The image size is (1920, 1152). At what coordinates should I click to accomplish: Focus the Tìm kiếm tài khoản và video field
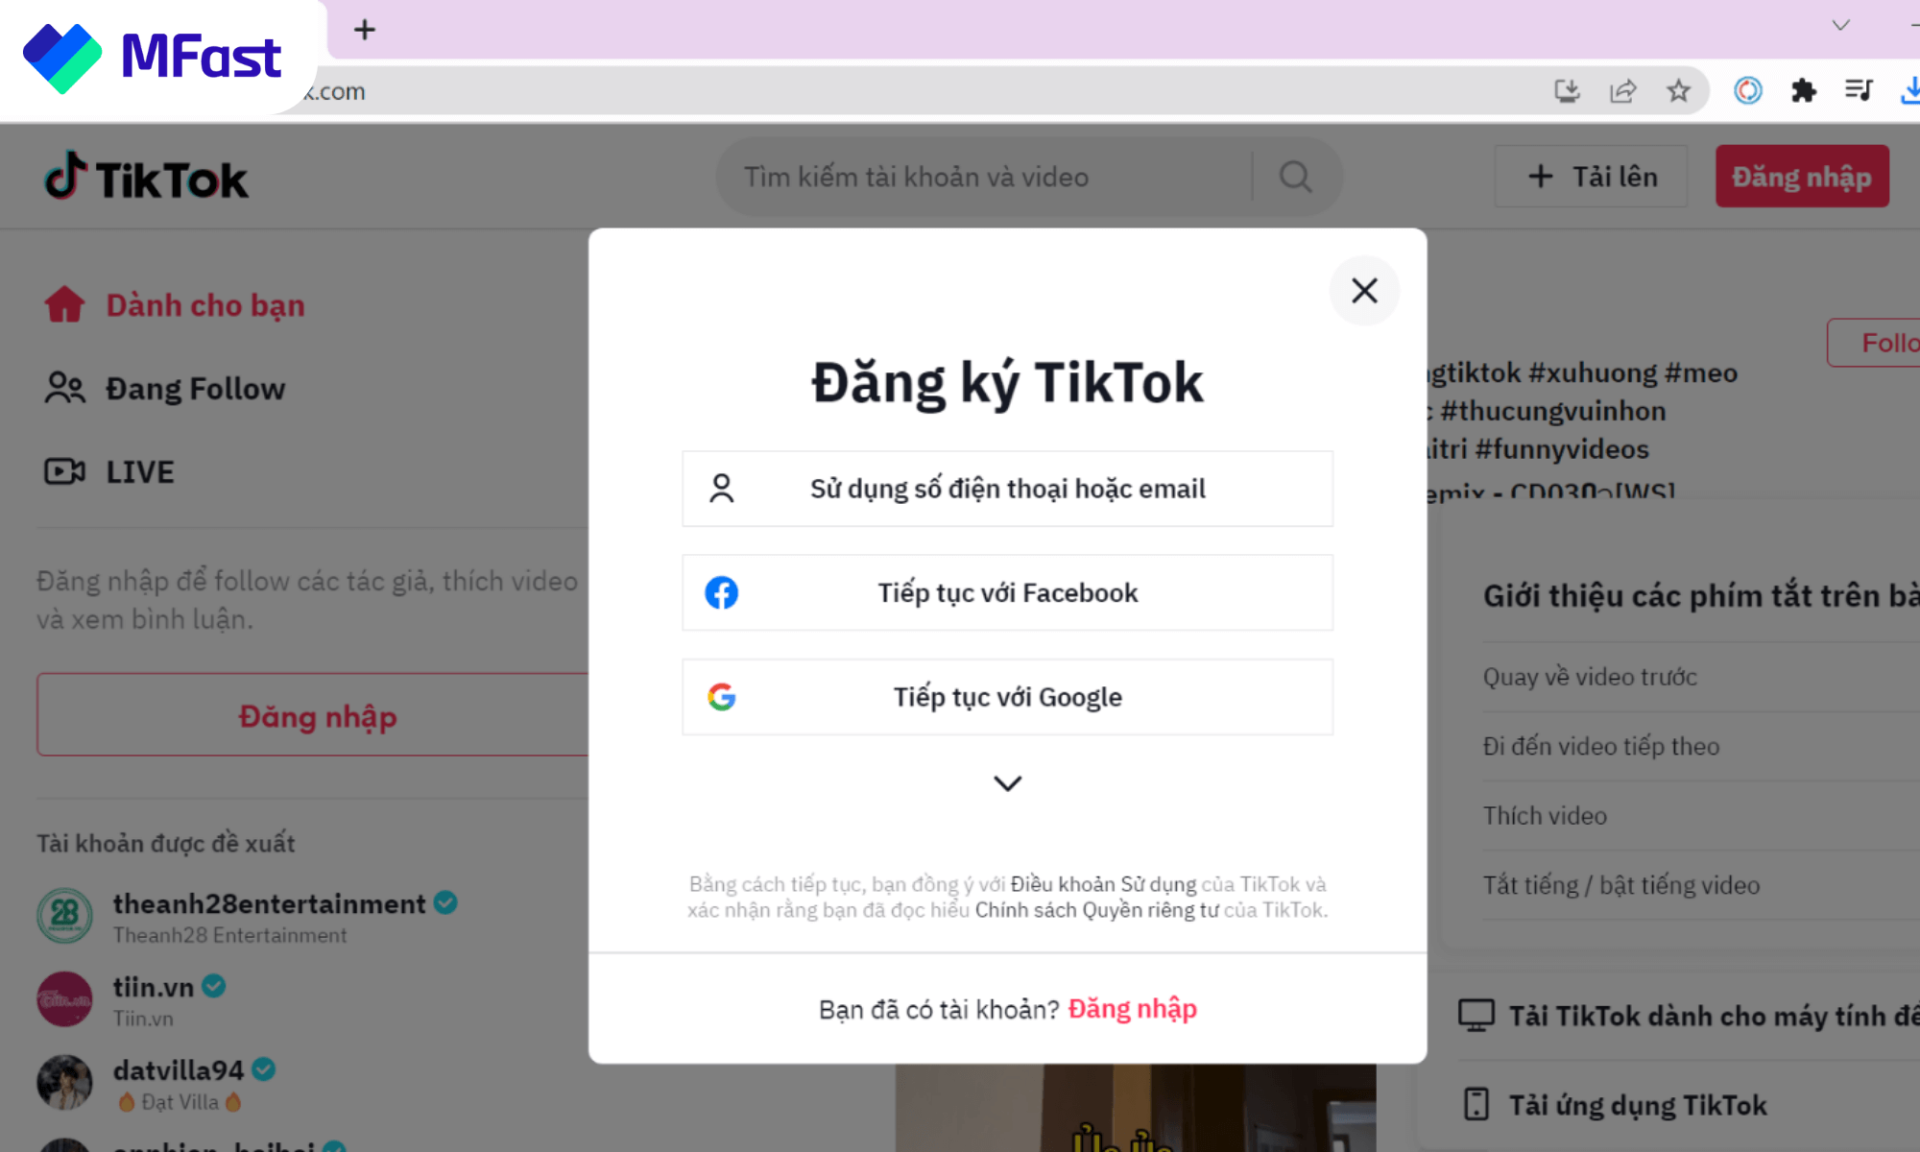point(985,177)
